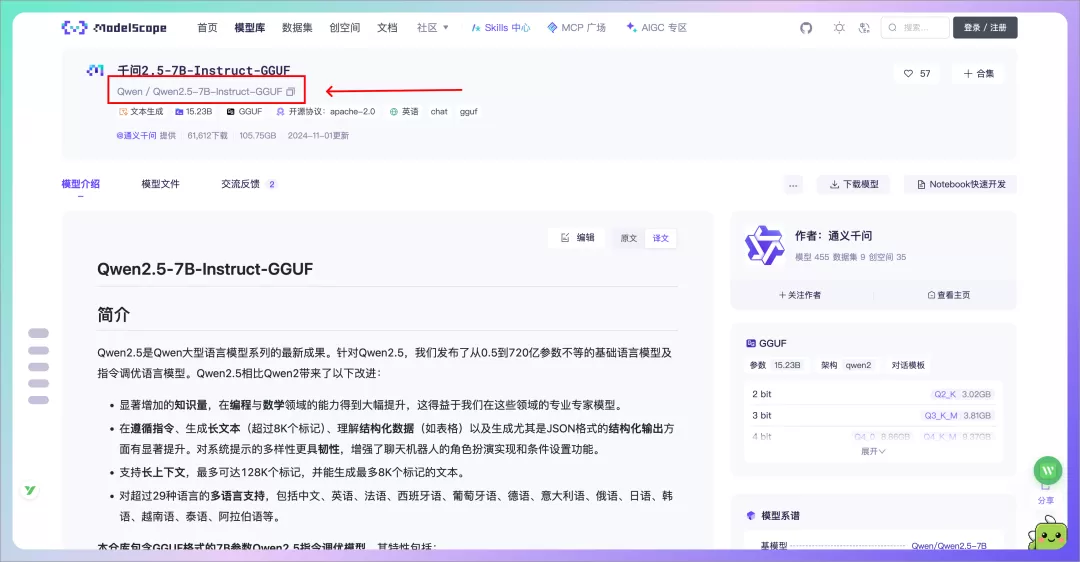Open Skills 中心 link
Image resolution: width=1080 pixels, height=562 pixels.
click(x=501, y=28)
